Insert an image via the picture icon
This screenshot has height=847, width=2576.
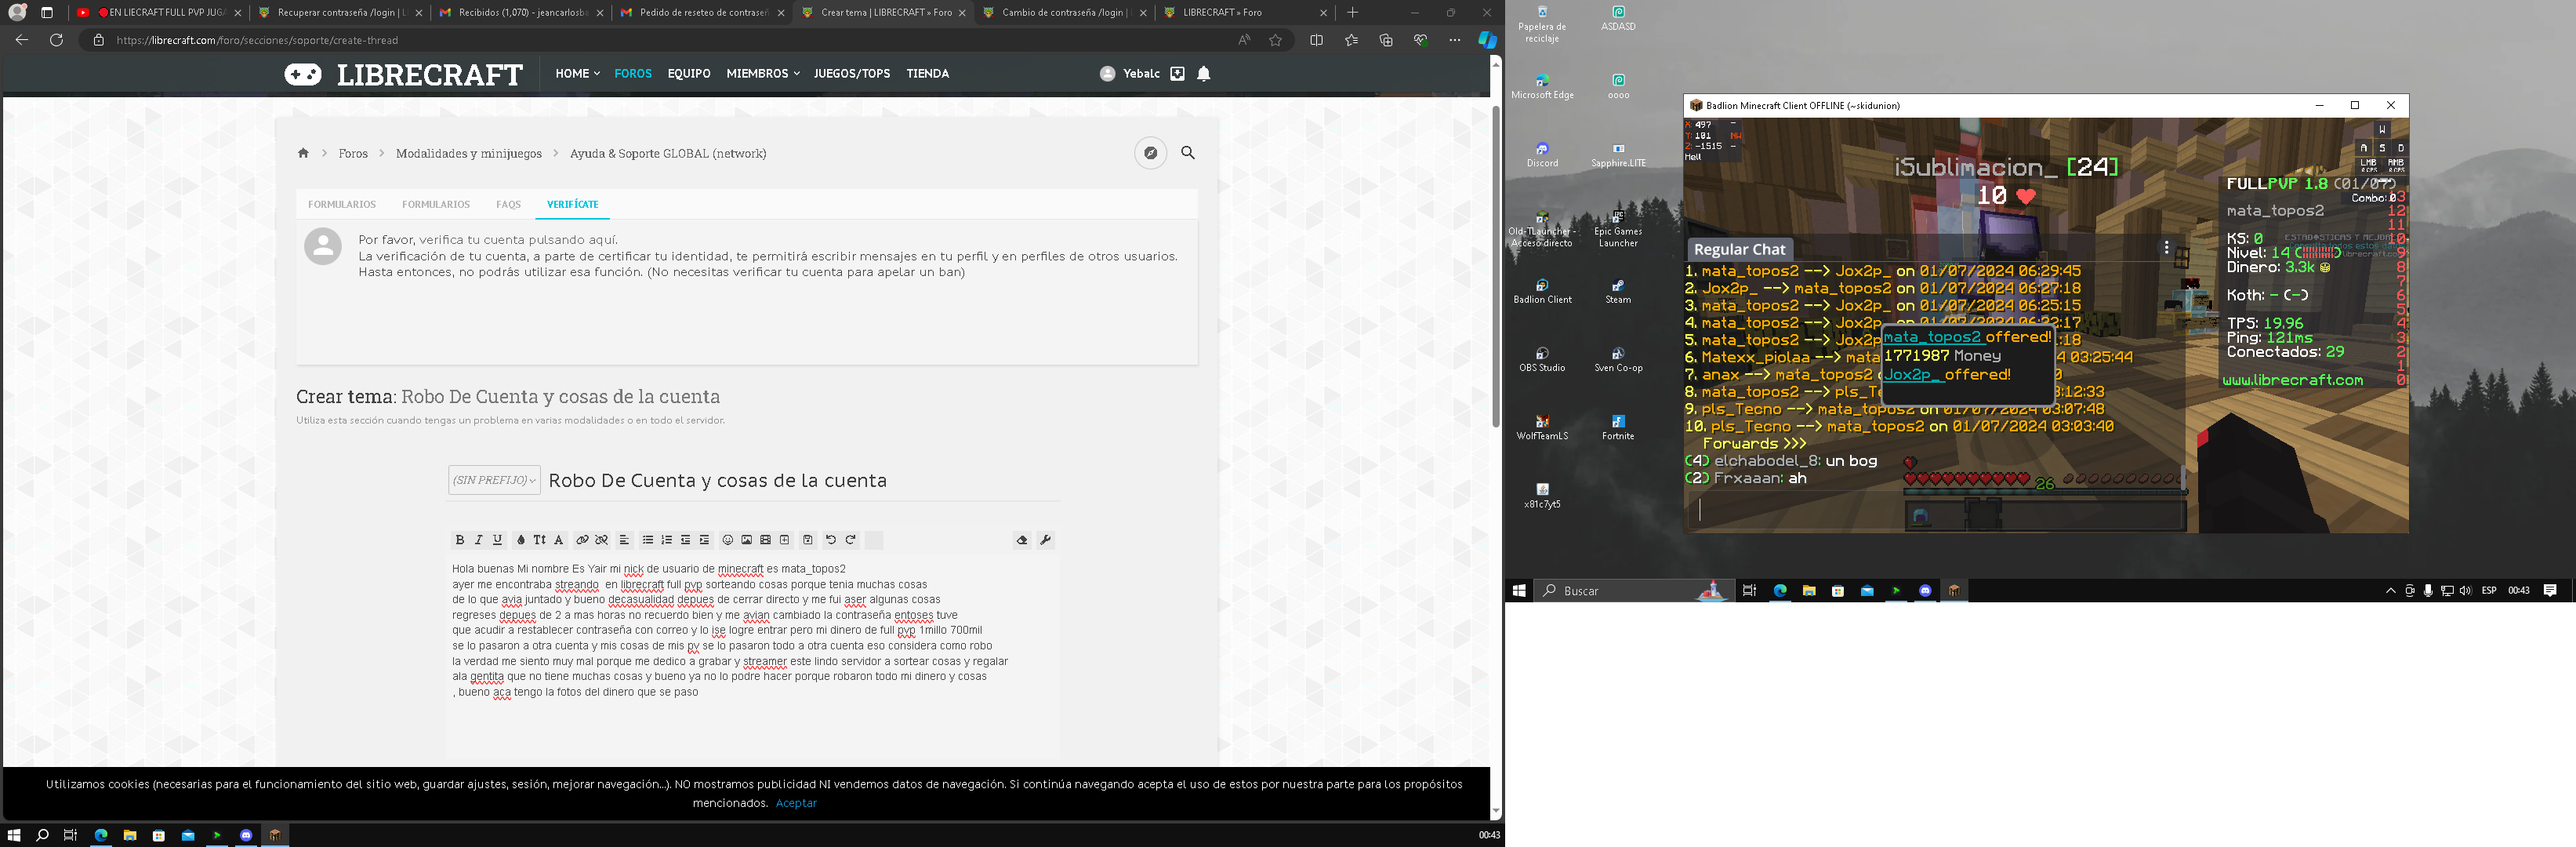[746, 540]
